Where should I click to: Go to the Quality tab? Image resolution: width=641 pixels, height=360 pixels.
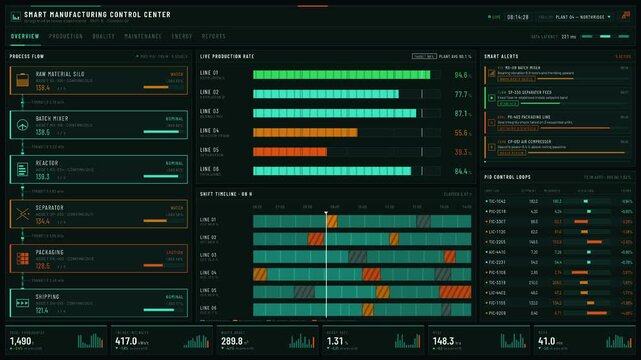point(103,36)
